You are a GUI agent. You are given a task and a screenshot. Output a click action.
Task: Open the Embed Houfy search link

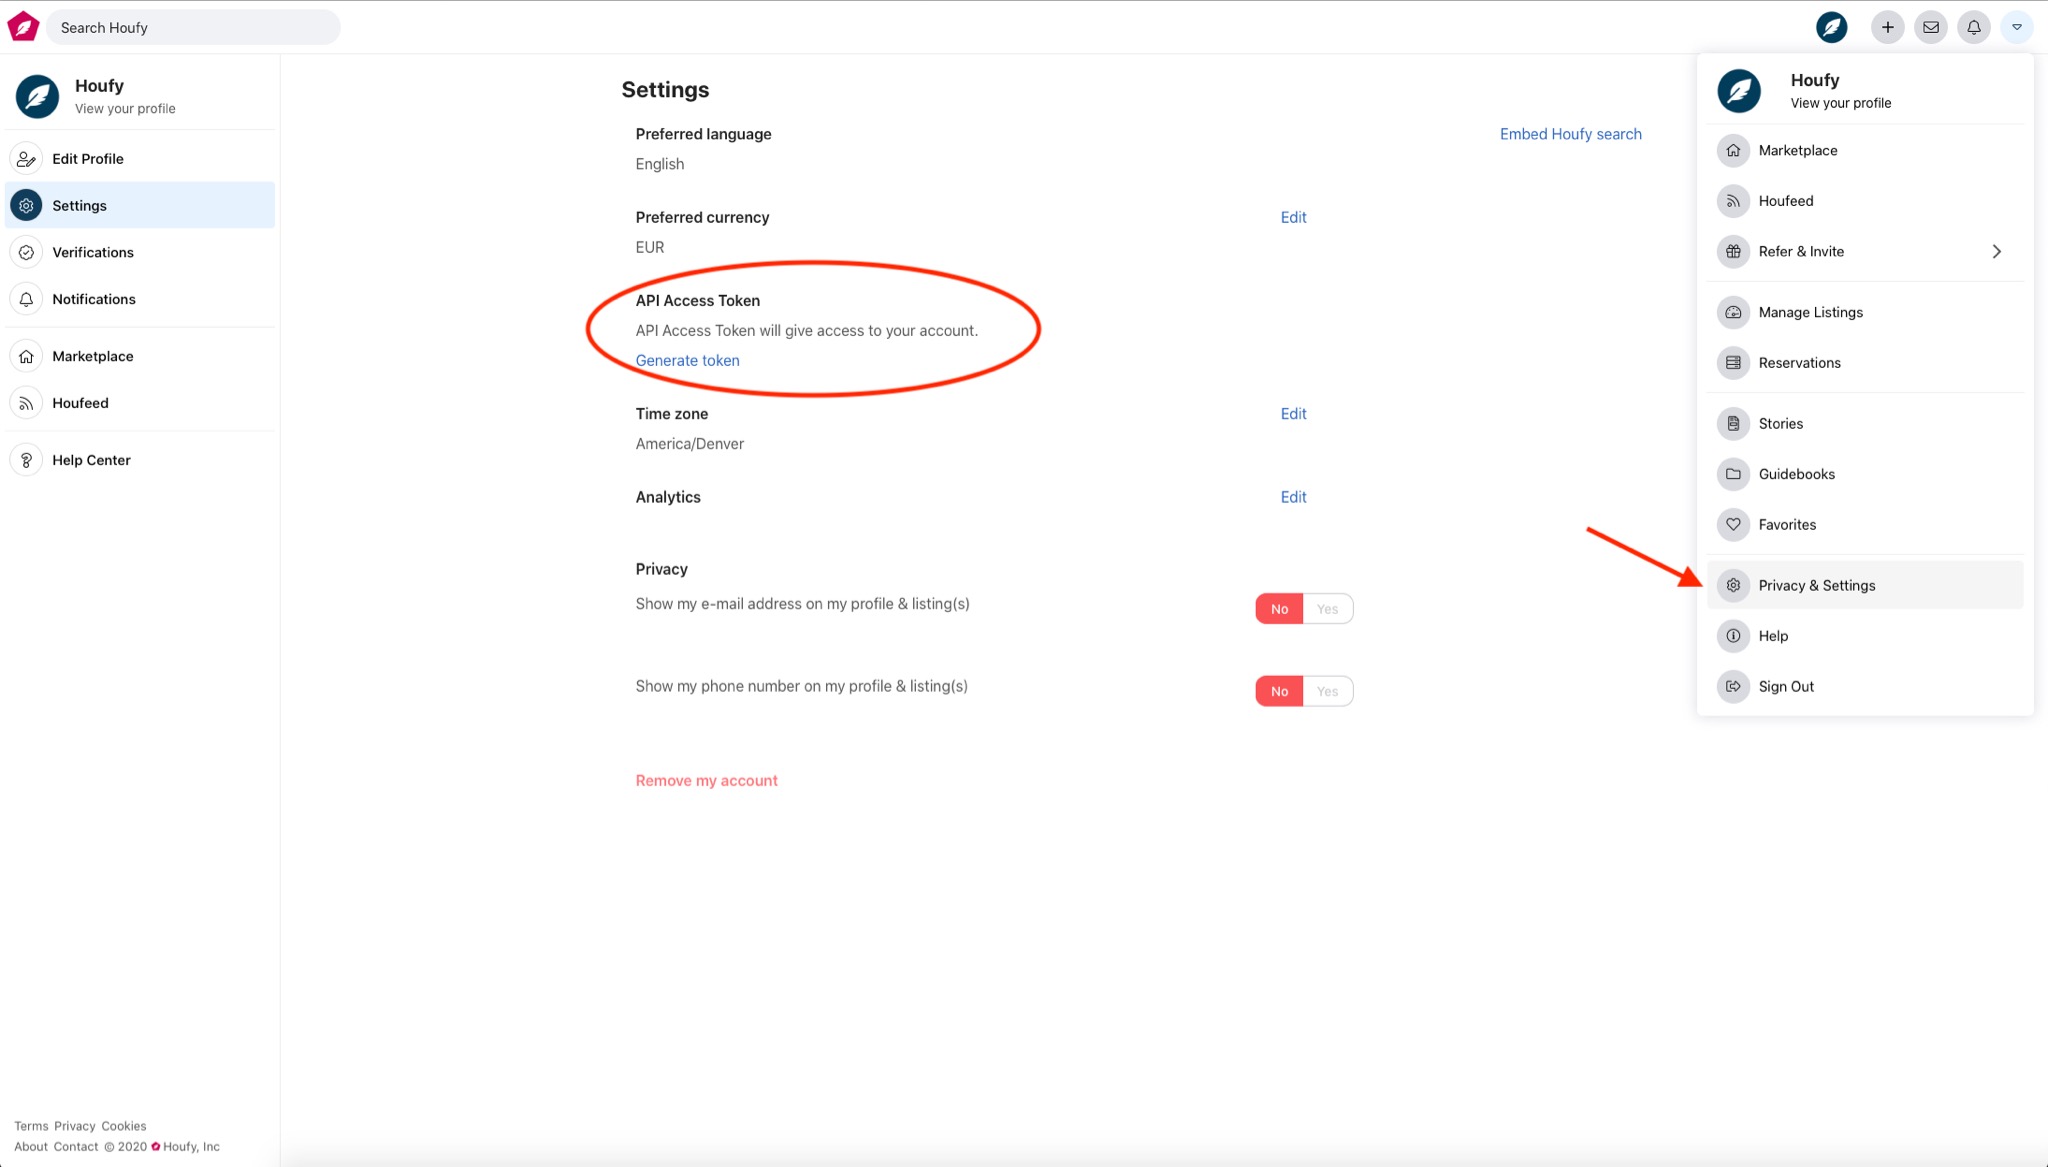coord(1570,134)
